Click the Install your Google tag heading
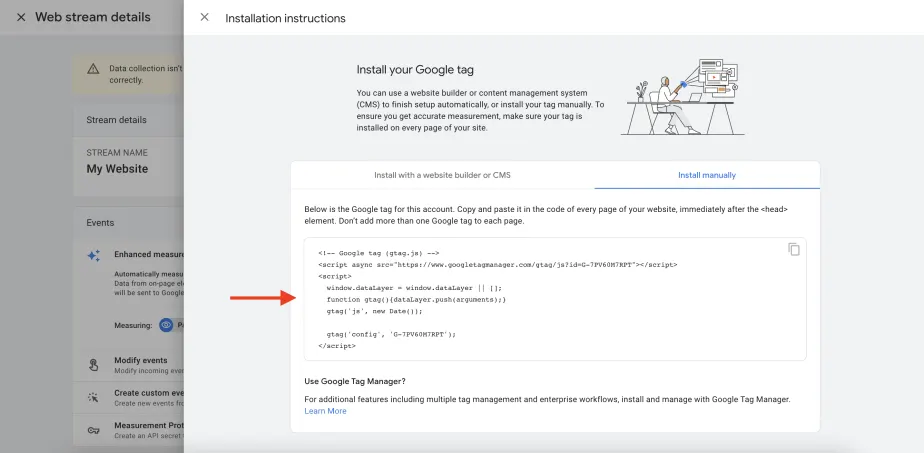The height and width of the screenshot is (453, 924). point(415,70)
